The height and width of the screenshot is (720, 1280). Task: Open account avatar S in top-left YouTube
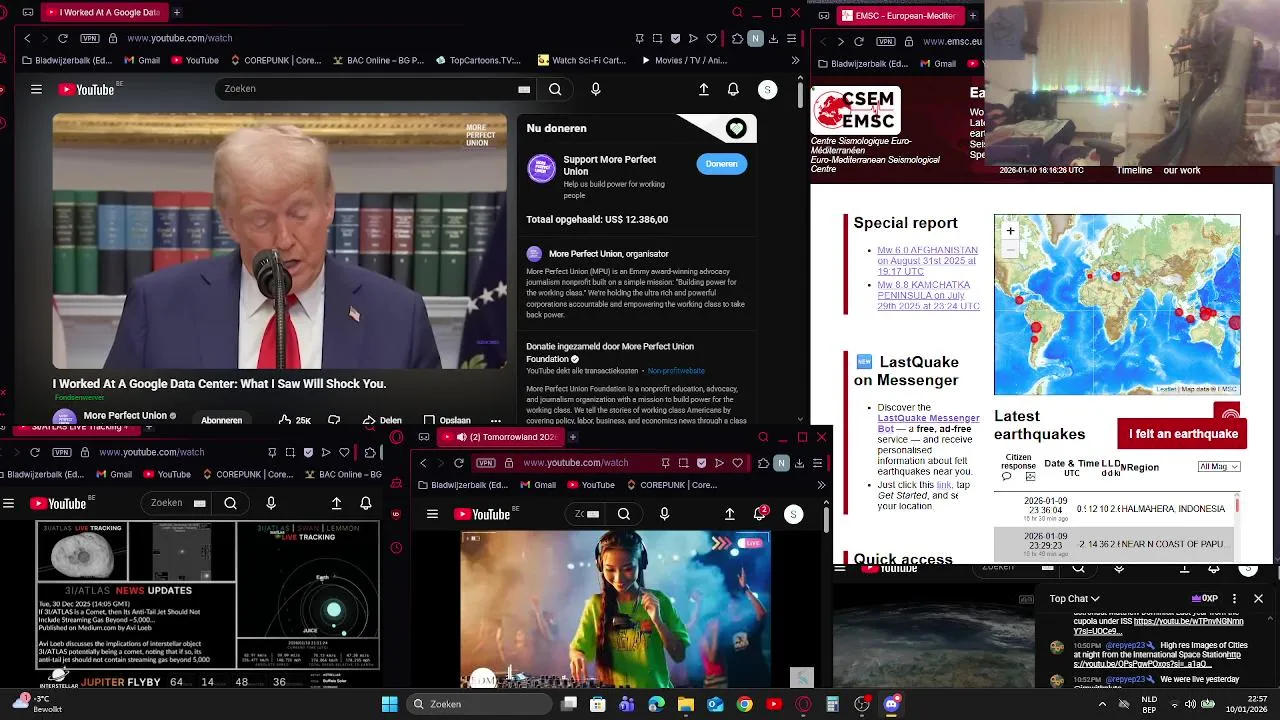(x=767, y=89)
